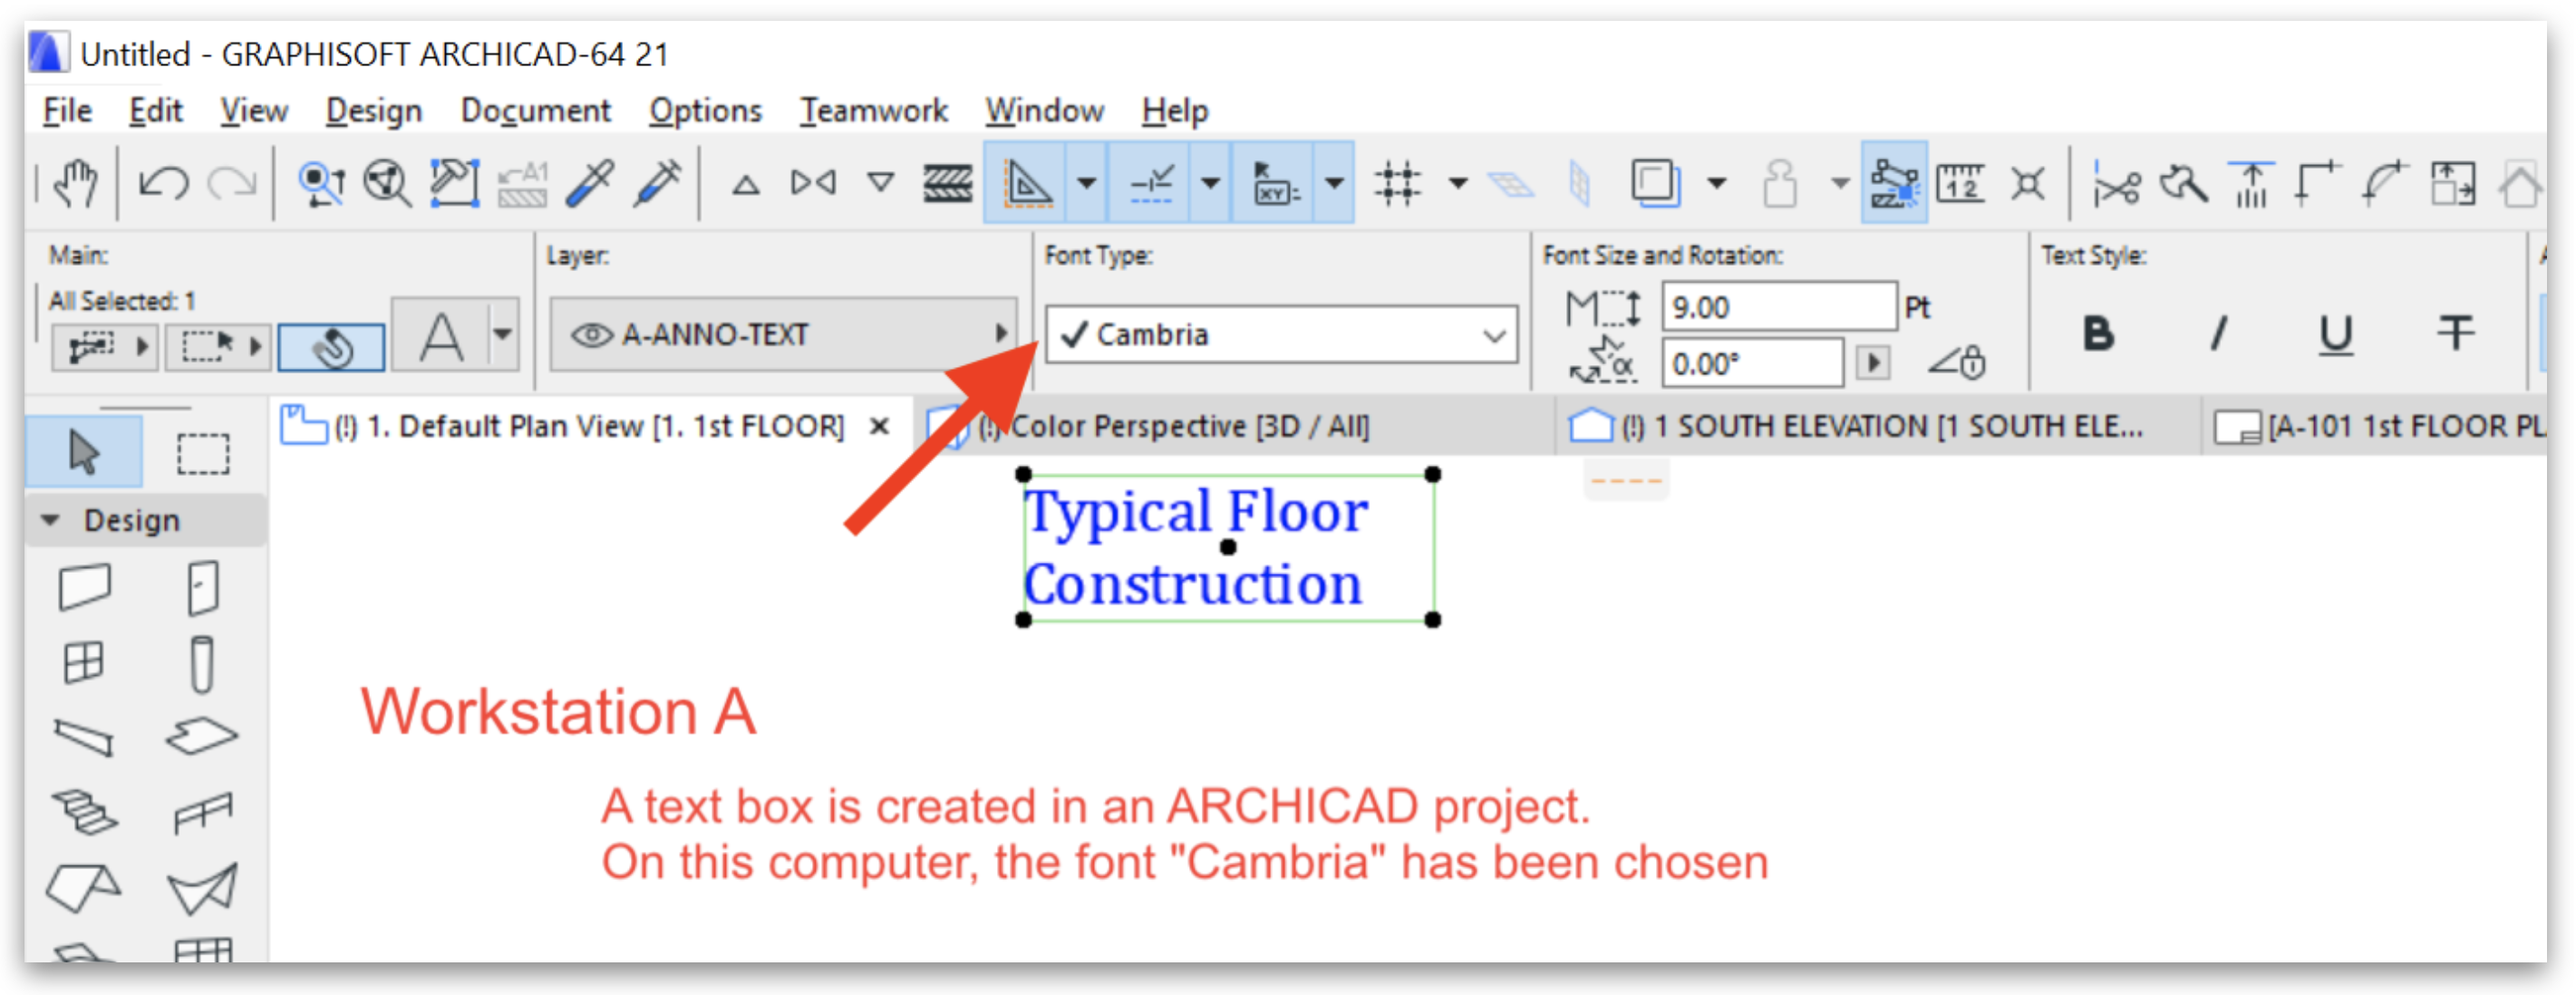Click the Fillet/Chamfer corner icon

[x=2319, y=183]
